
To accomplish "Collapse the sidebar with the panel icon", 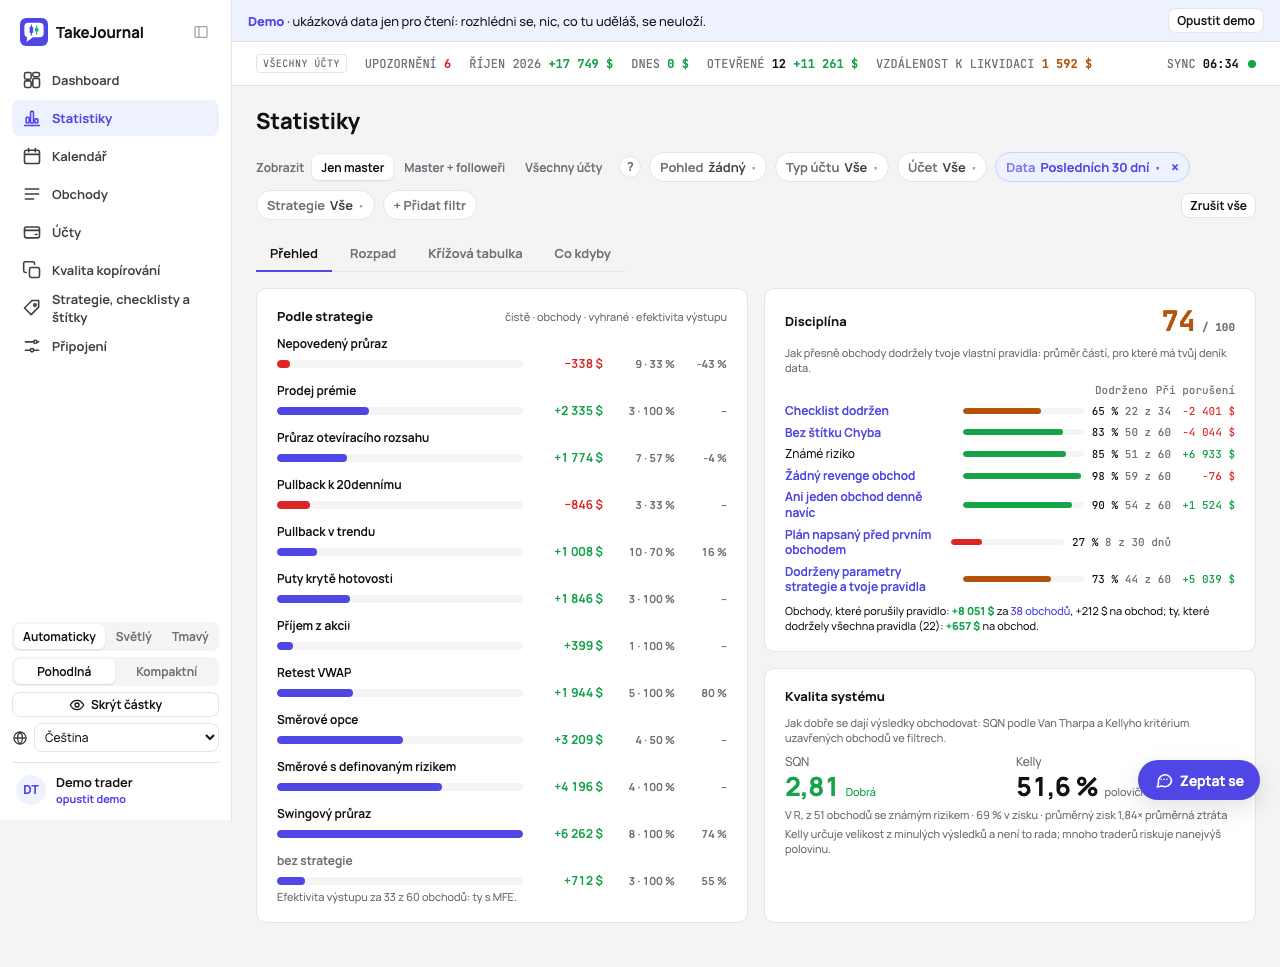I will coord(201,32).
